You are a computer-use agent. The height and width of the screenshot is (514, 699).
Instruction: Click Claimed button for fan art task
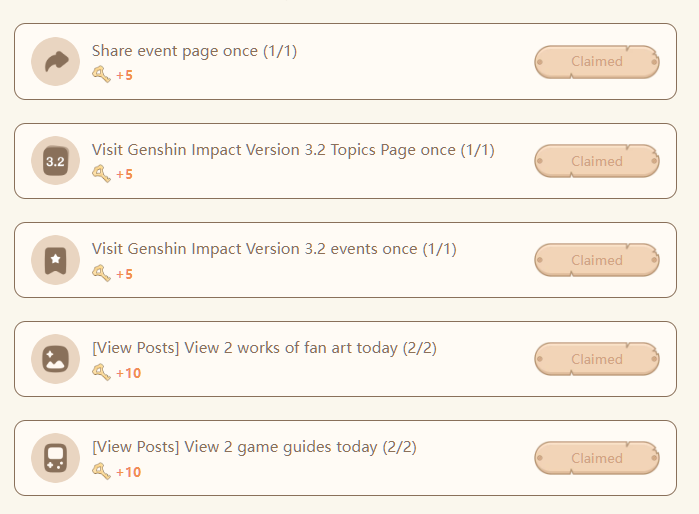pos(597,359)
